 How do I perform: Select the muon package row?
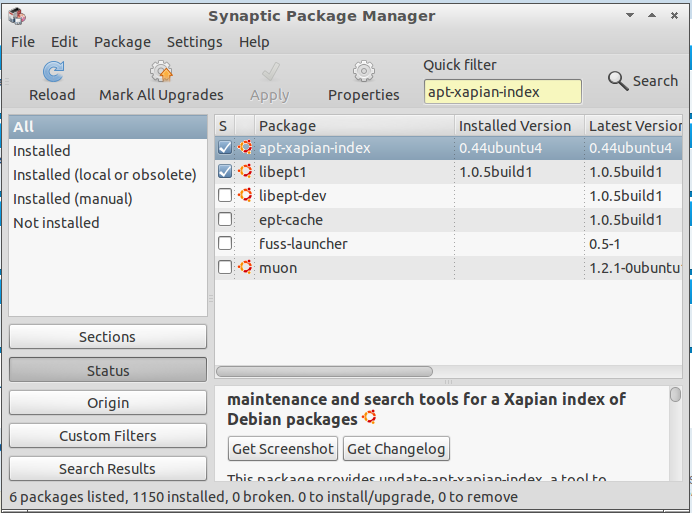click(448, 267)
